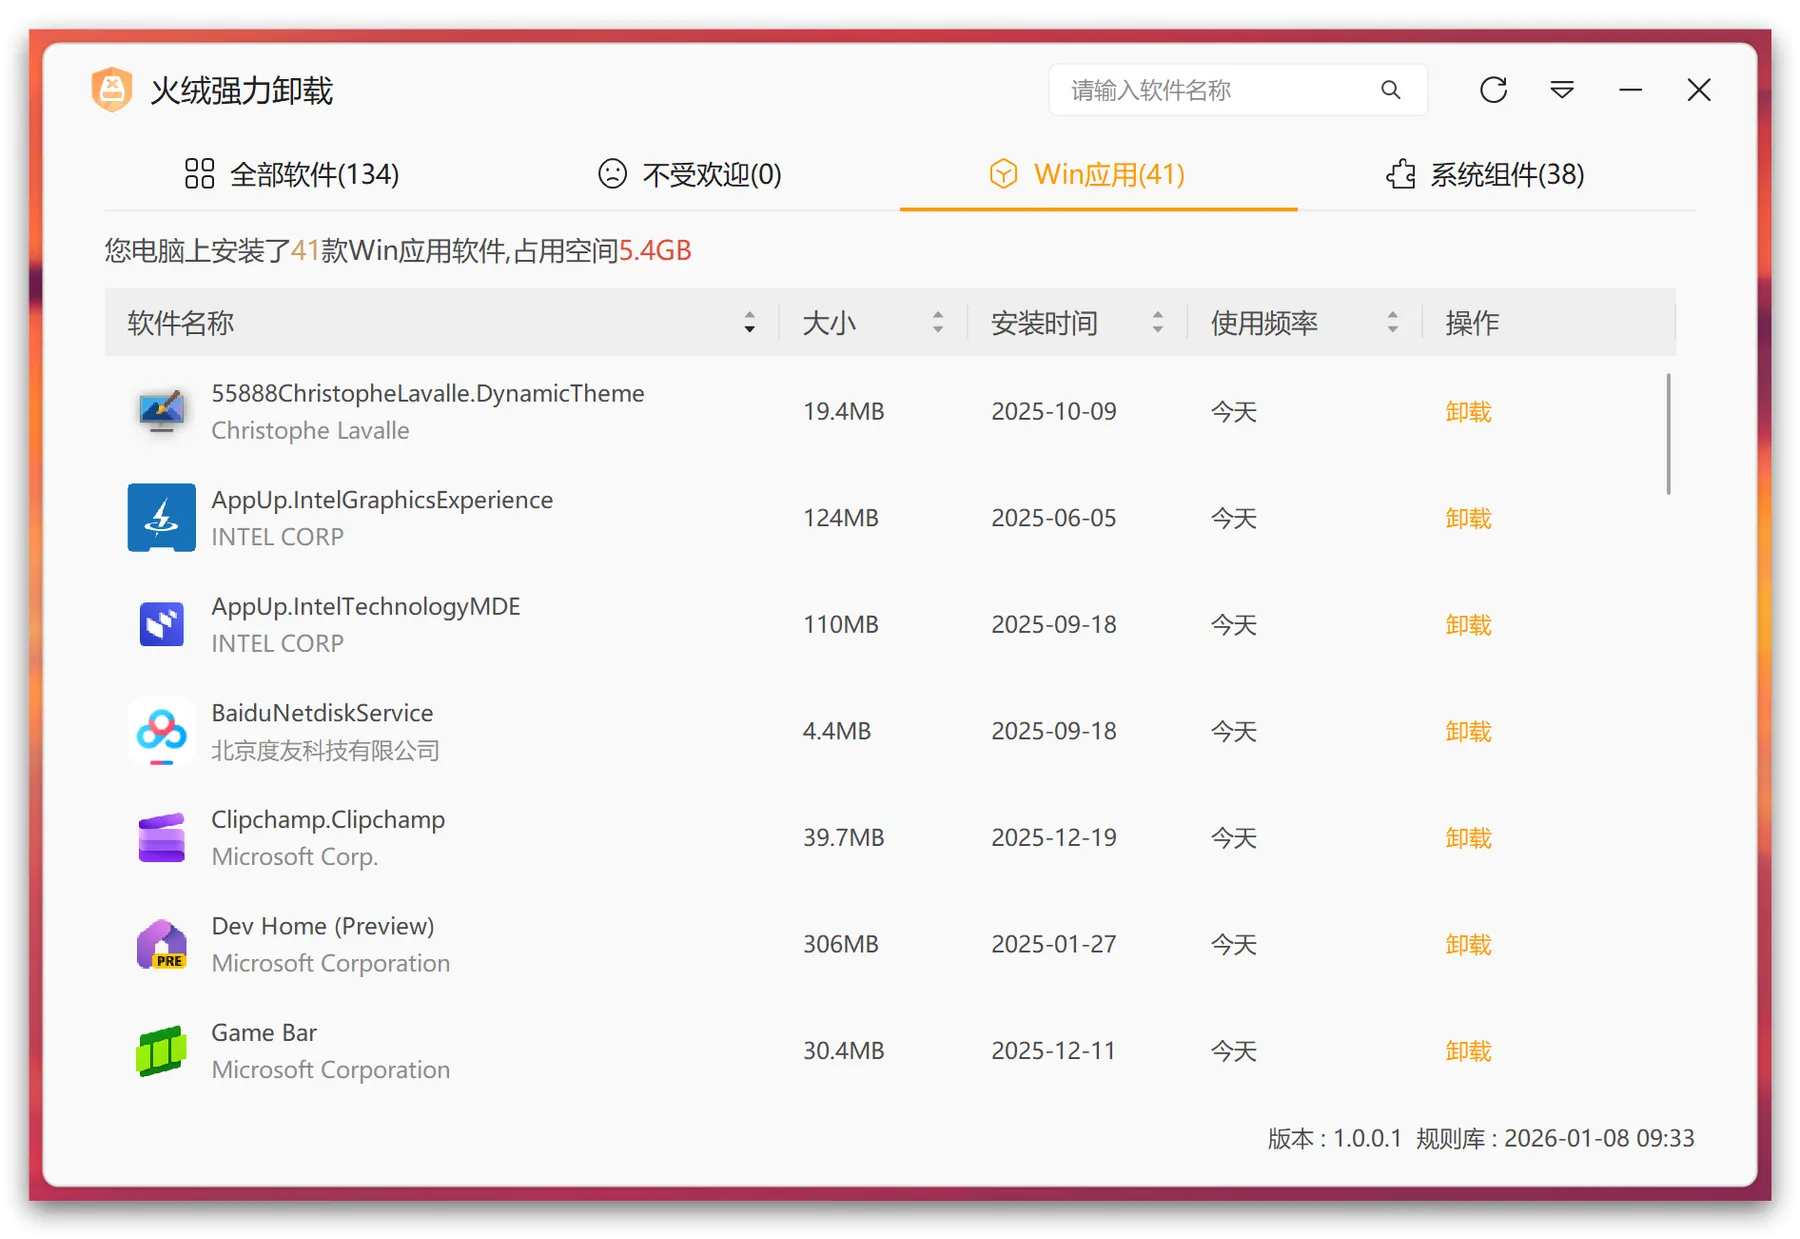Open the 系统组件(38) tab

tap(1485, 174)
